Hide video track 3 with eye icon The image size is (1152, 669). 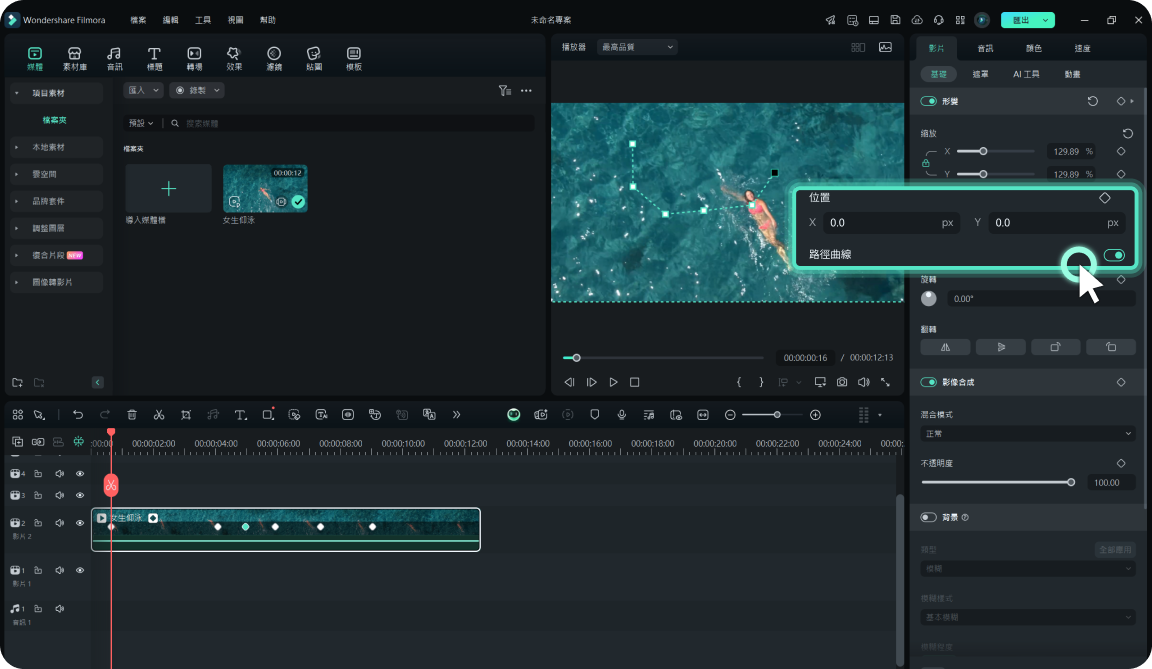click(80, 495)
